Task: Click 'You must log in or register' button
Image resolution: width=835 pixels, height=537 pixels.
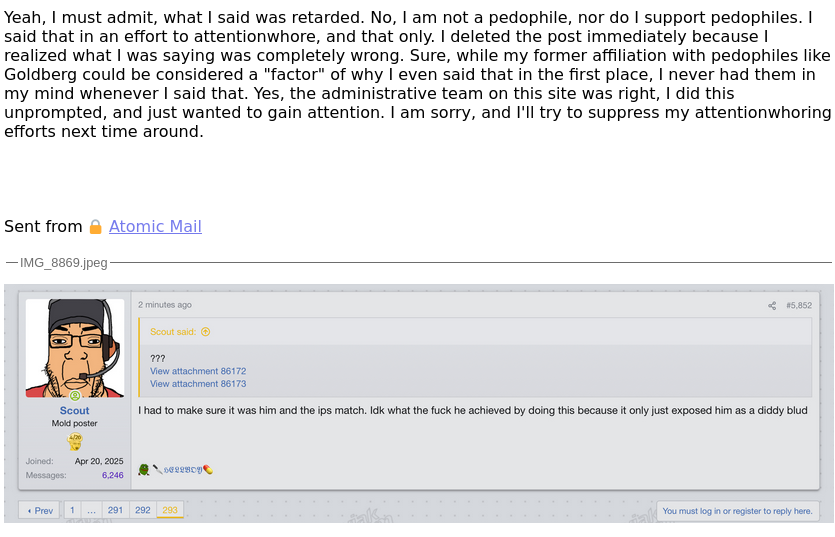Action: coord(737,511)
